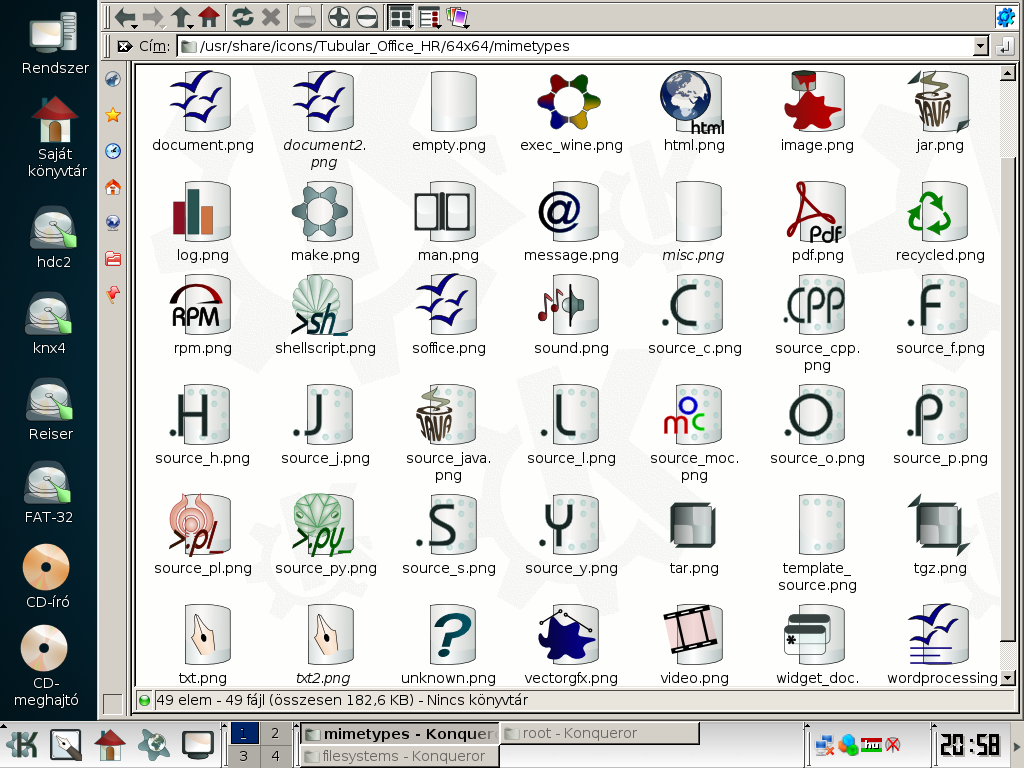Select the html.png file icon
This screenshot has height=768, width=1024.
point(694,103)
